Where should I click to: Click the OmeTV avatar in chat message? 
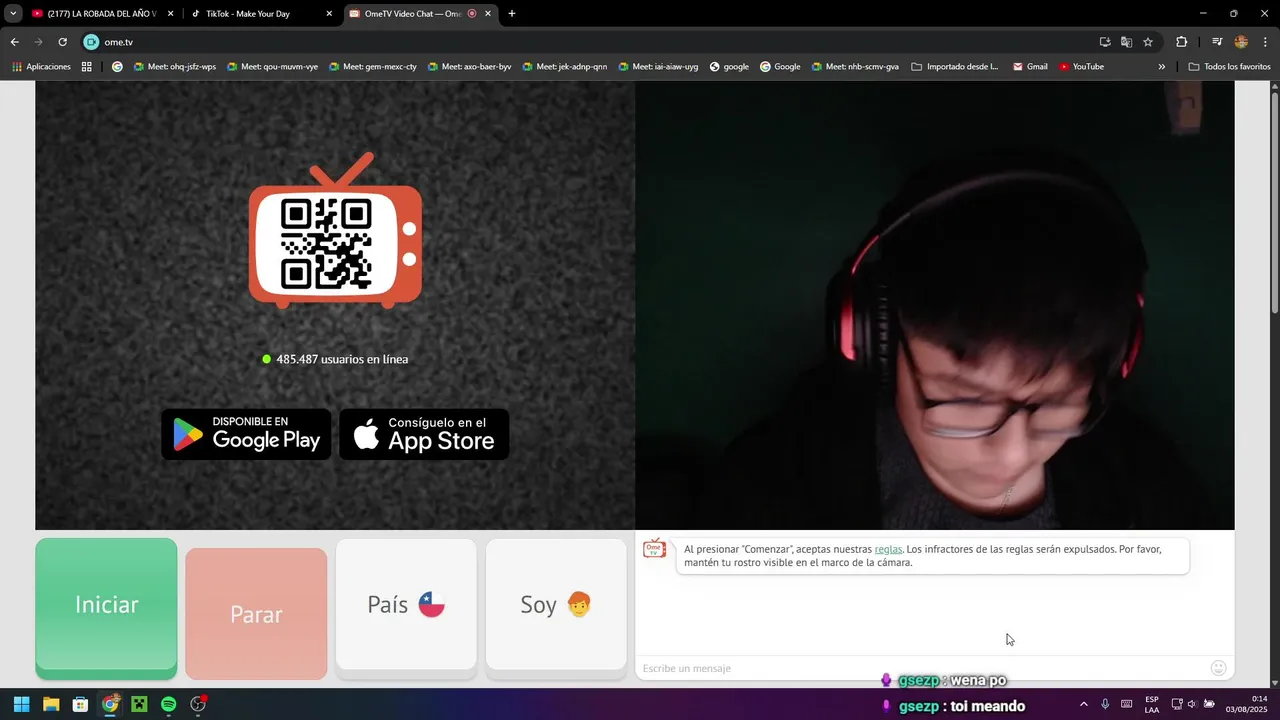[654, 549]
